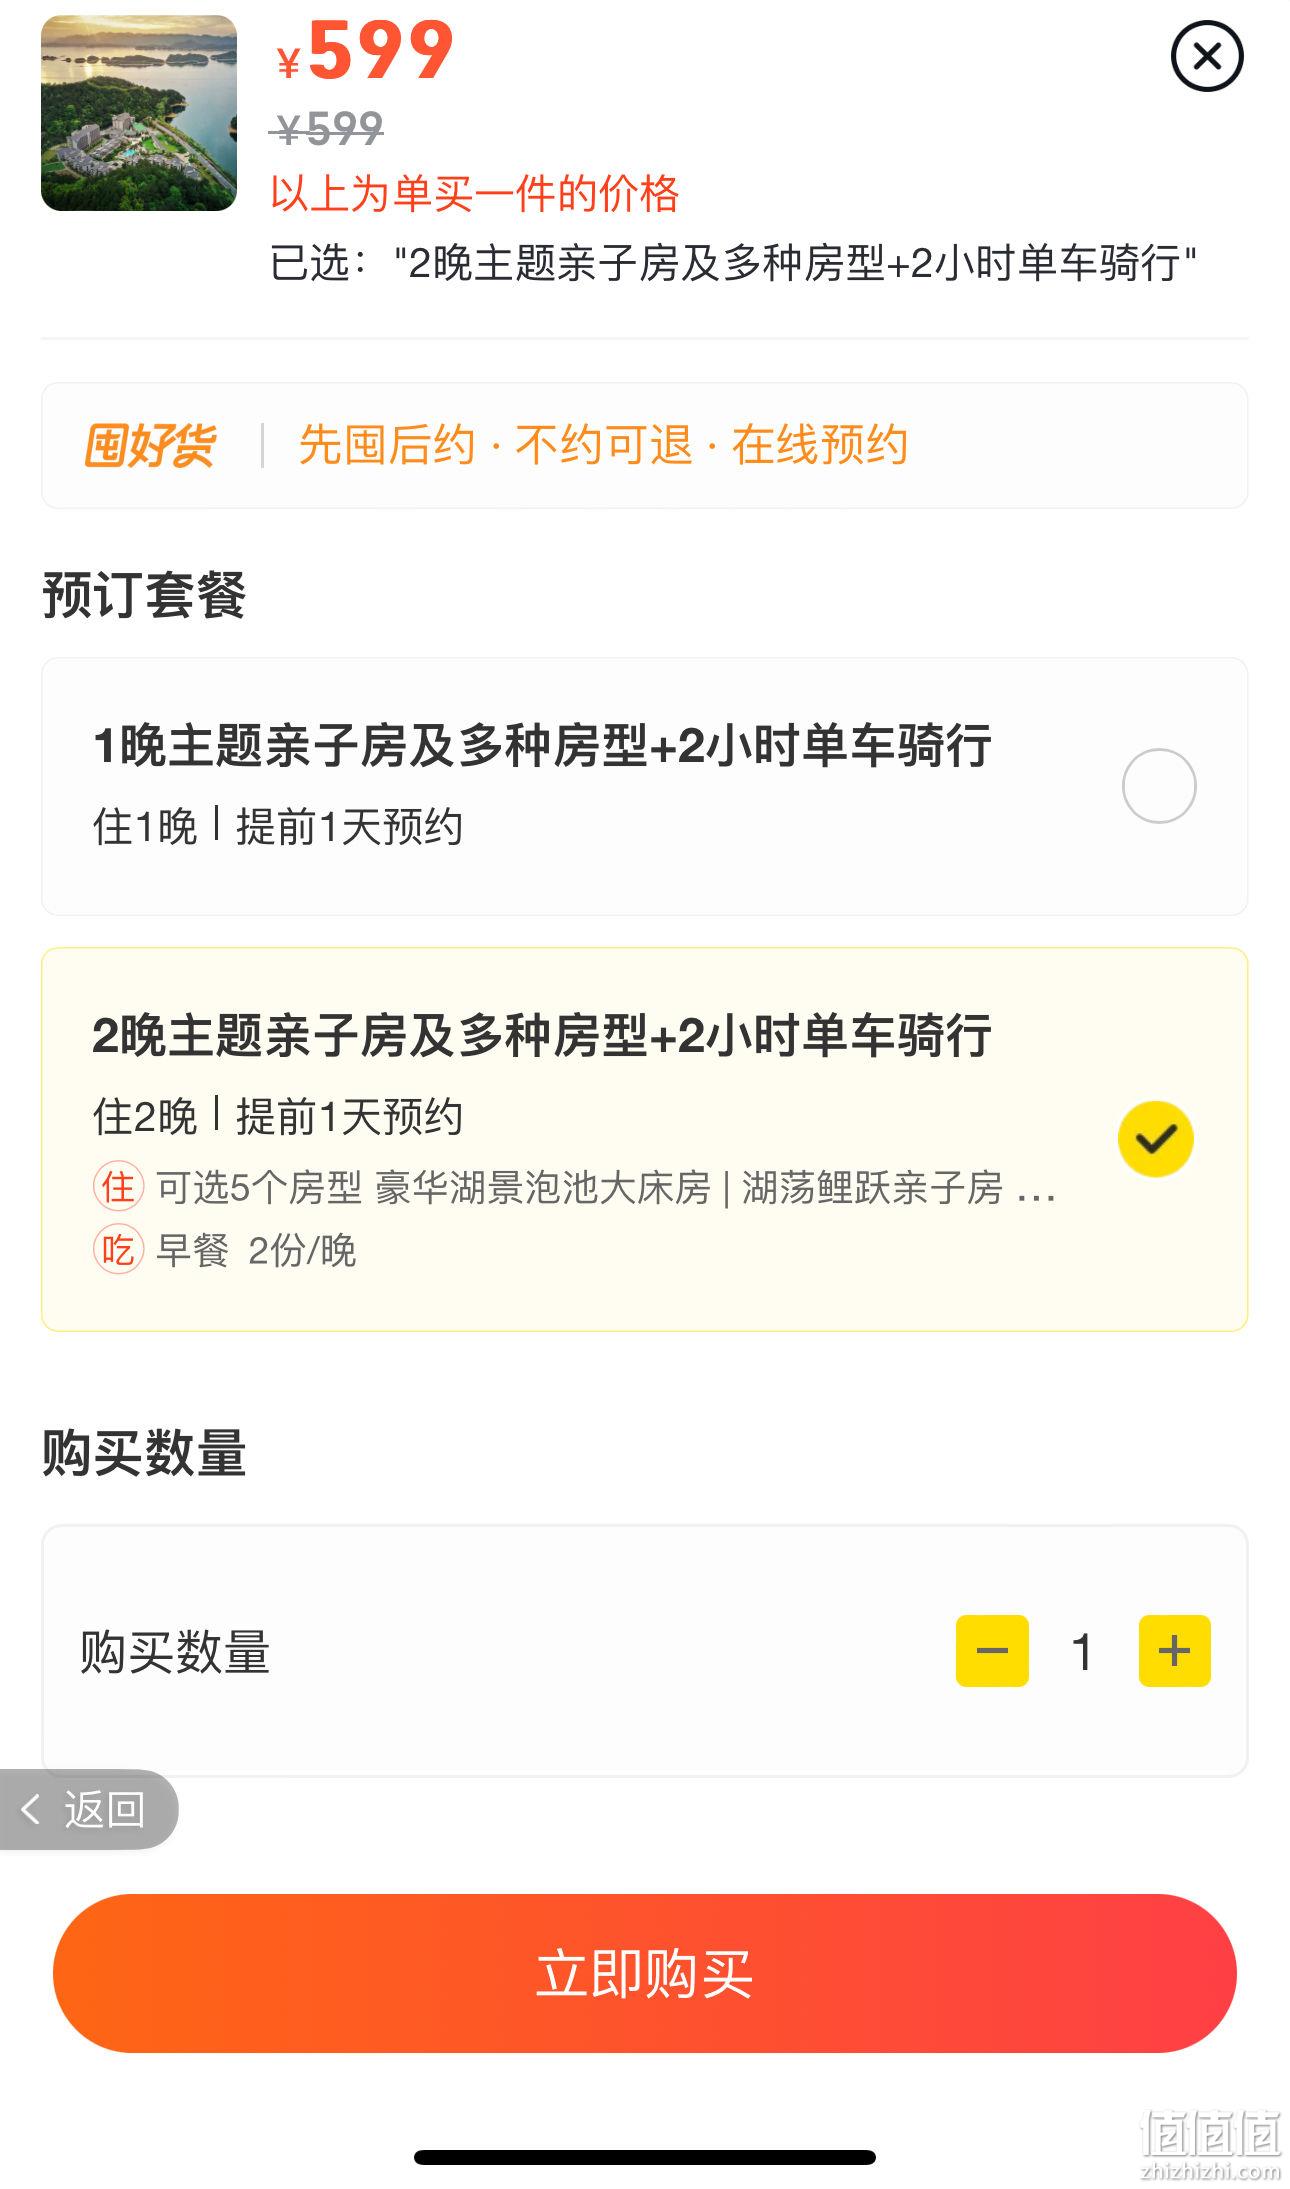Increase purchase quantity with plus button
1290x2189 pixels.
(x=1174, y=1651)
